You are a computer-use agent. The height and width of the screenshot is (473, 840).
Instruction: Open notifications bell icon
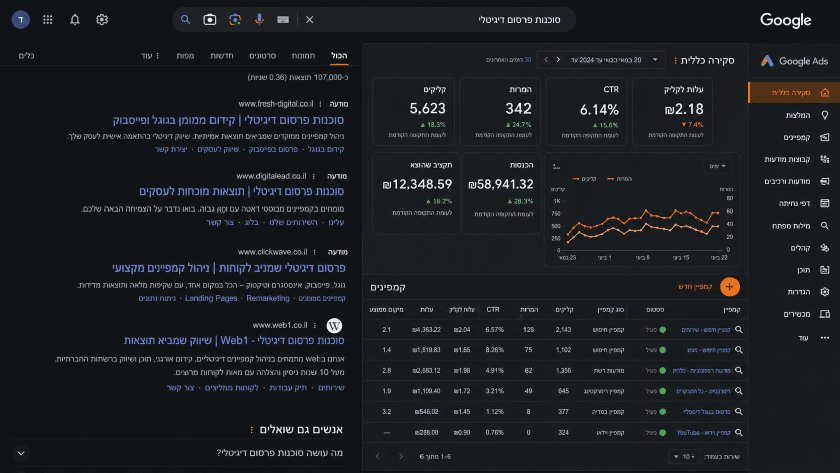click(75, 19)
